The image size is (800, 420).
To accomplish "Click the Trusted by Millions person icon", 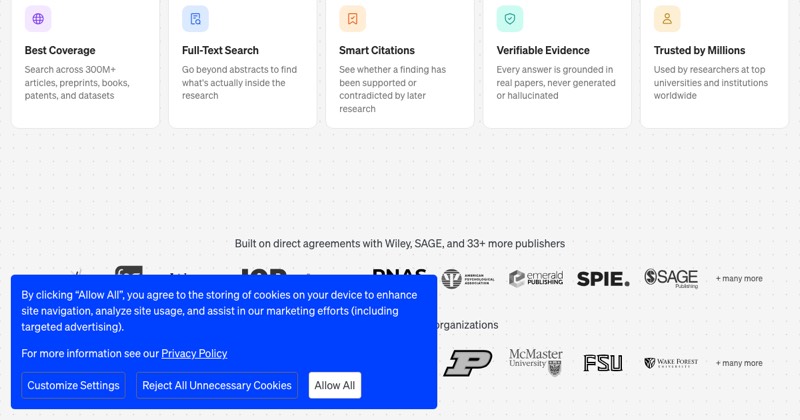I will coord(667,19).
